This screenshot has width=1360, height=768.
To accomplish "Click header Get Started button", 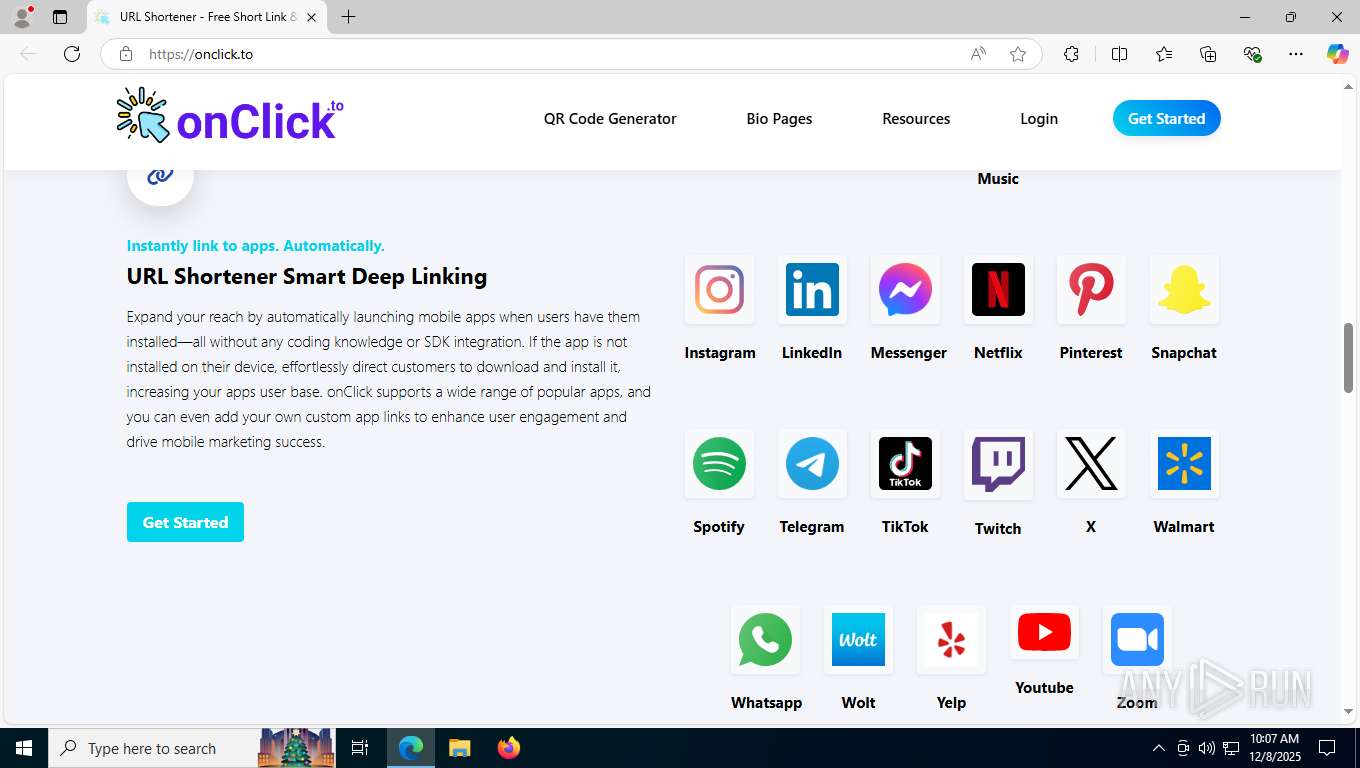I will pyautogui.click(x=1166, y=118).
